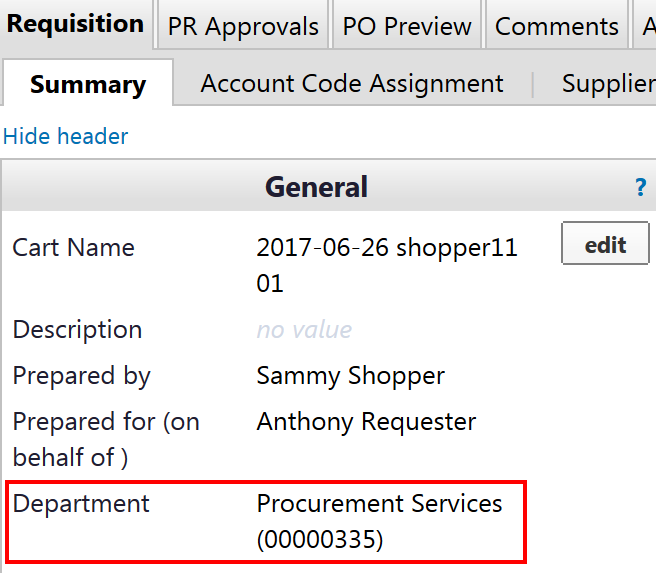This screenshot has height=573, width=656.
Task: Click the Department field label
Action: click(x=80, y=504)
